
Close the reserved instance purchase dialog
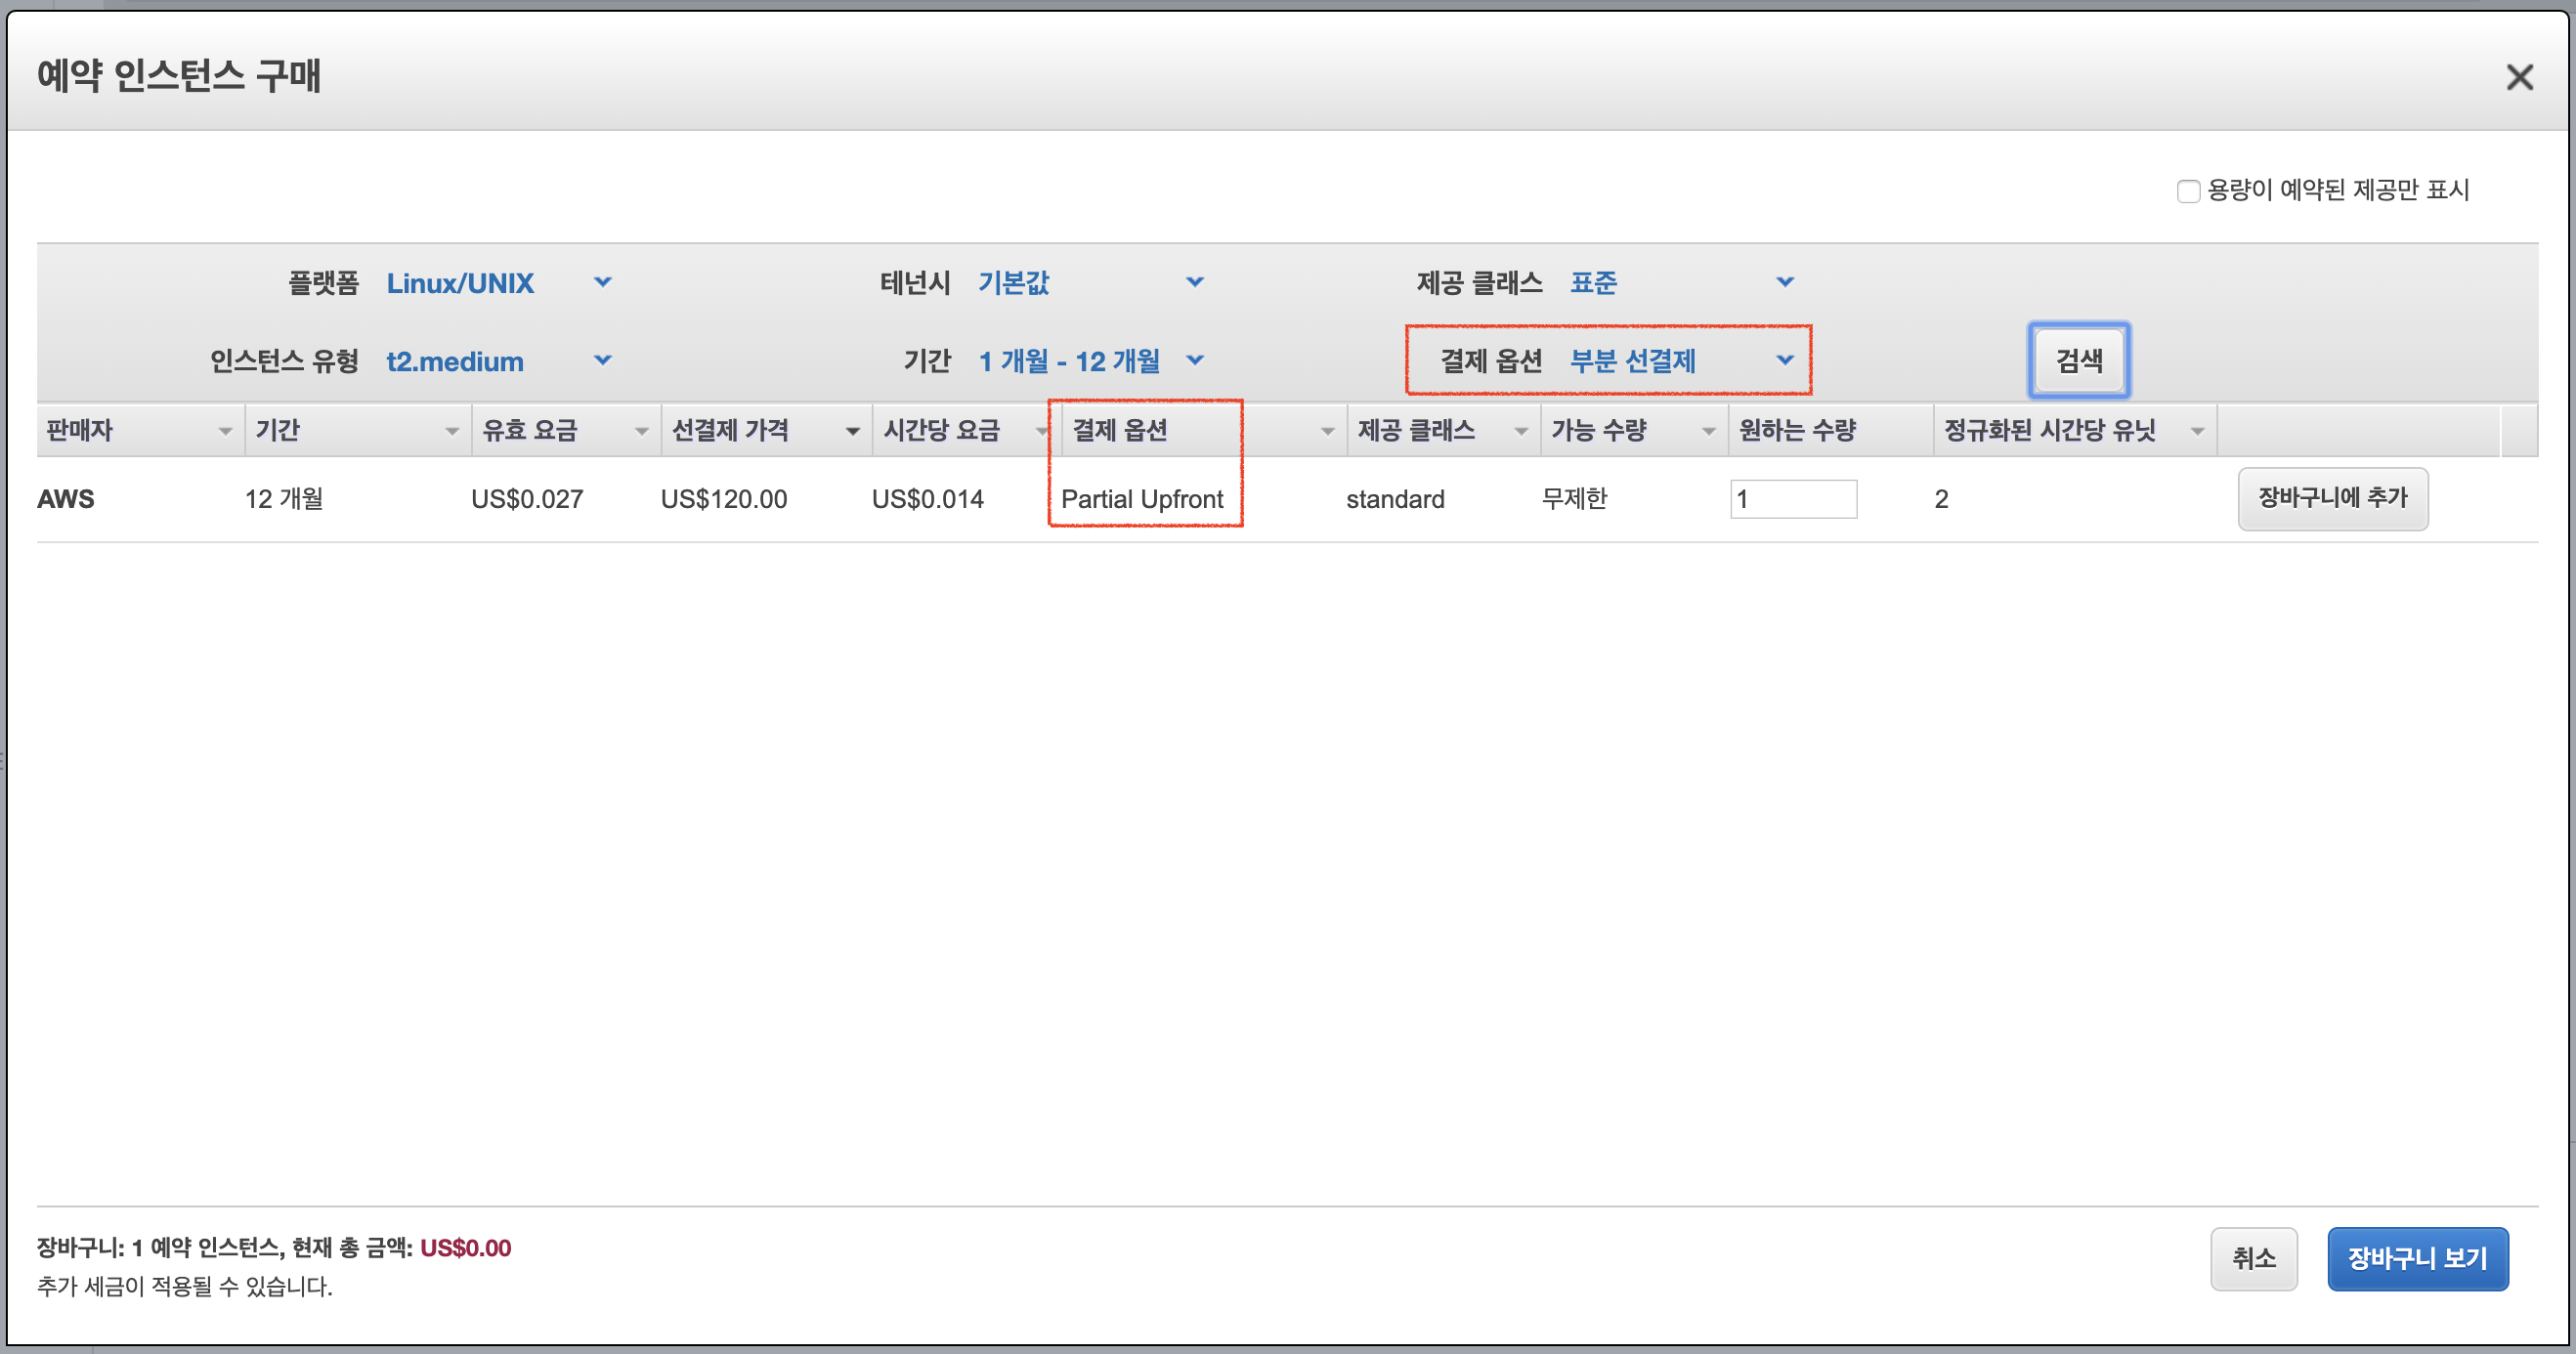click(2519, 77)
